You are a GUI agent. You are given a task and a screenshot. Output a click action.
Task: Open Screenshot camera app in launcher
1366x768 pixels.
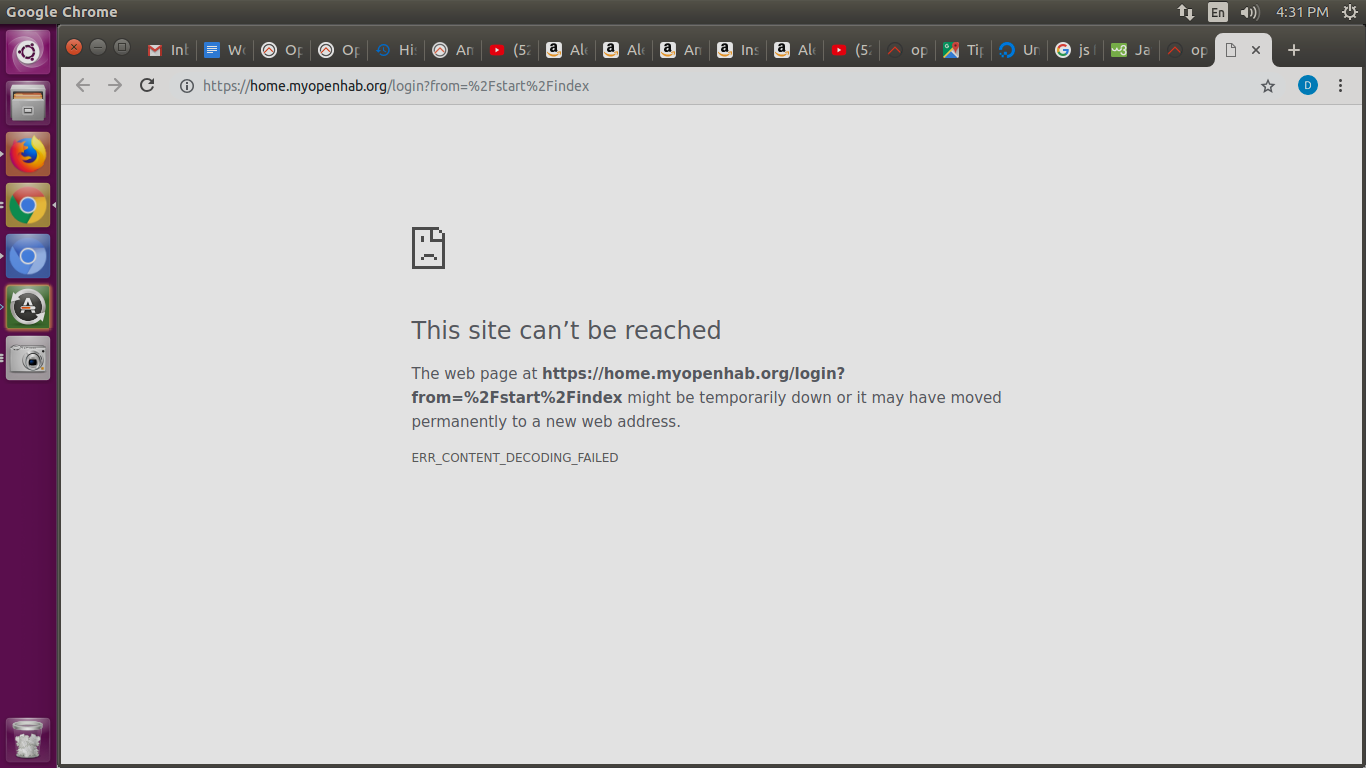[x=28, y=358]
